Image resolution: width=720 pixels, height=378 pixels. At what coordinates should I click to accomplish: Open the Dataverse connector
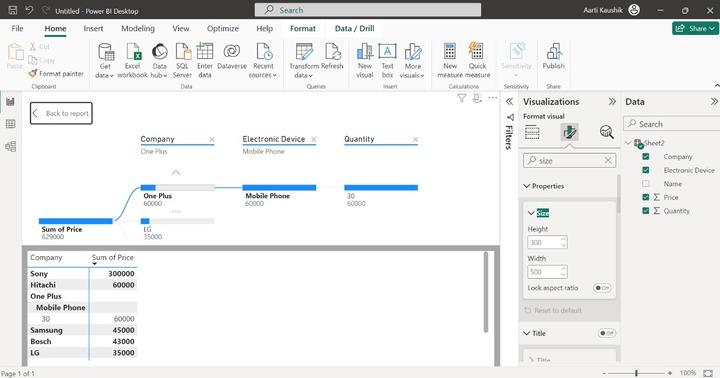(x=232, y=57)
